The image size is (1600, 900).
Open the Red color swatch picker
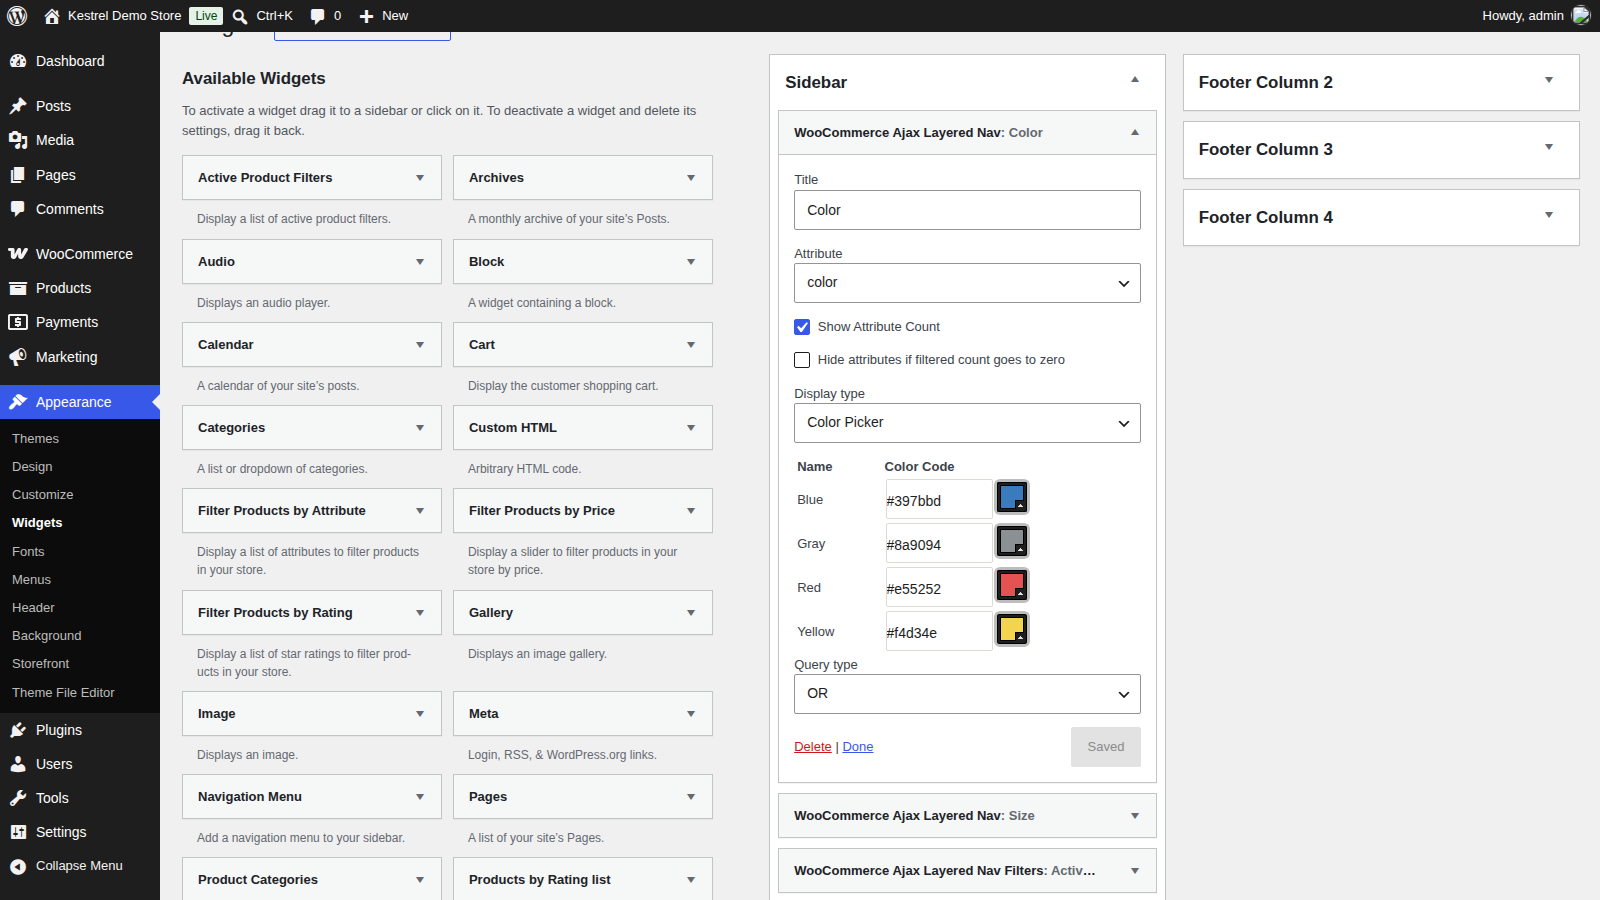point(1012,585)
